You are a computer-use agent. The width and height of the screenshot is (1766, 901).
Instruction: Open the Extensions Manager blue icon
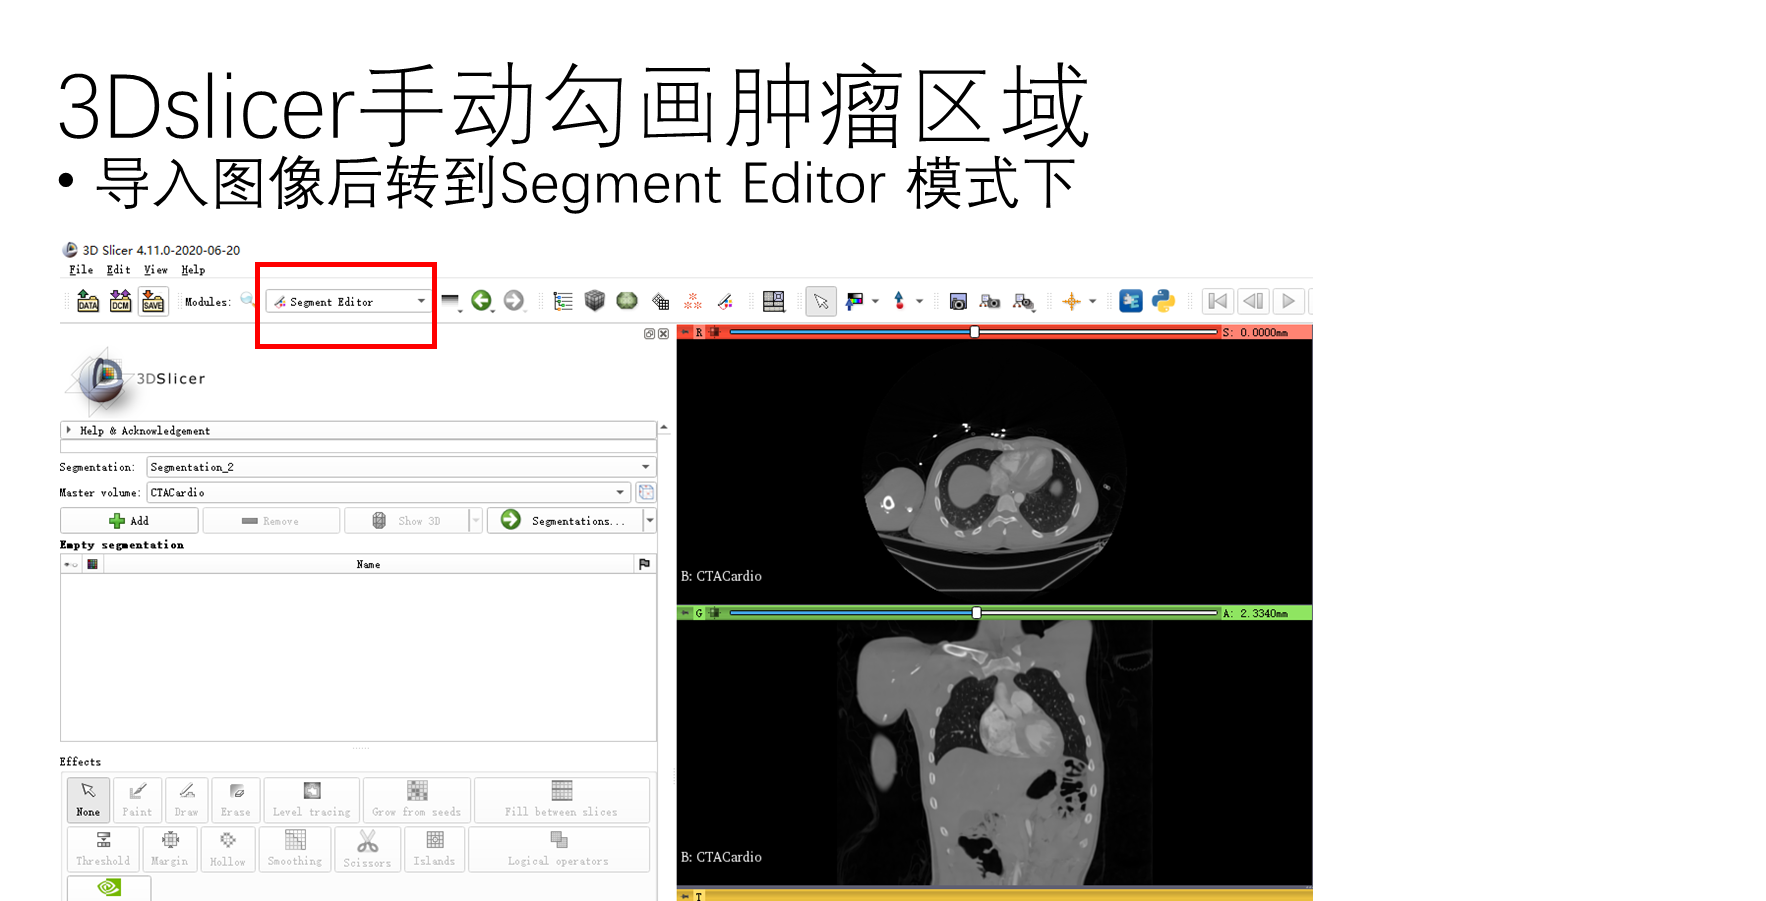point(1131,301)
